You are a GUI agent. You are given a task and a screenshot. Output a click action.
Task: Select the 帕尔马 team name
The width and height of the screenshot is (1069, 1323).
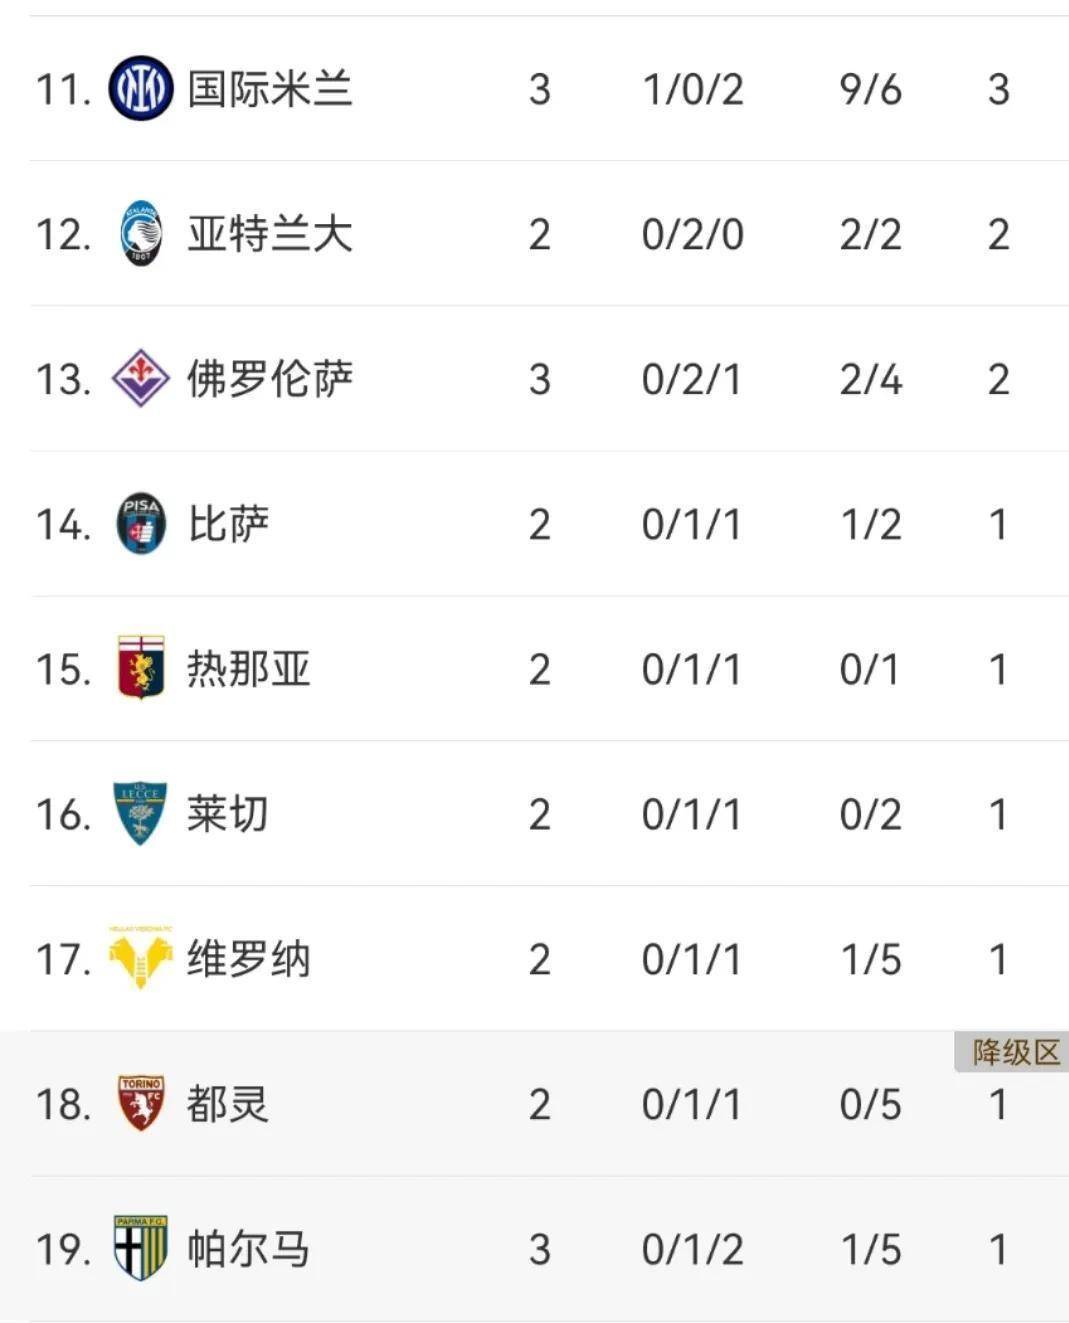249,1248
